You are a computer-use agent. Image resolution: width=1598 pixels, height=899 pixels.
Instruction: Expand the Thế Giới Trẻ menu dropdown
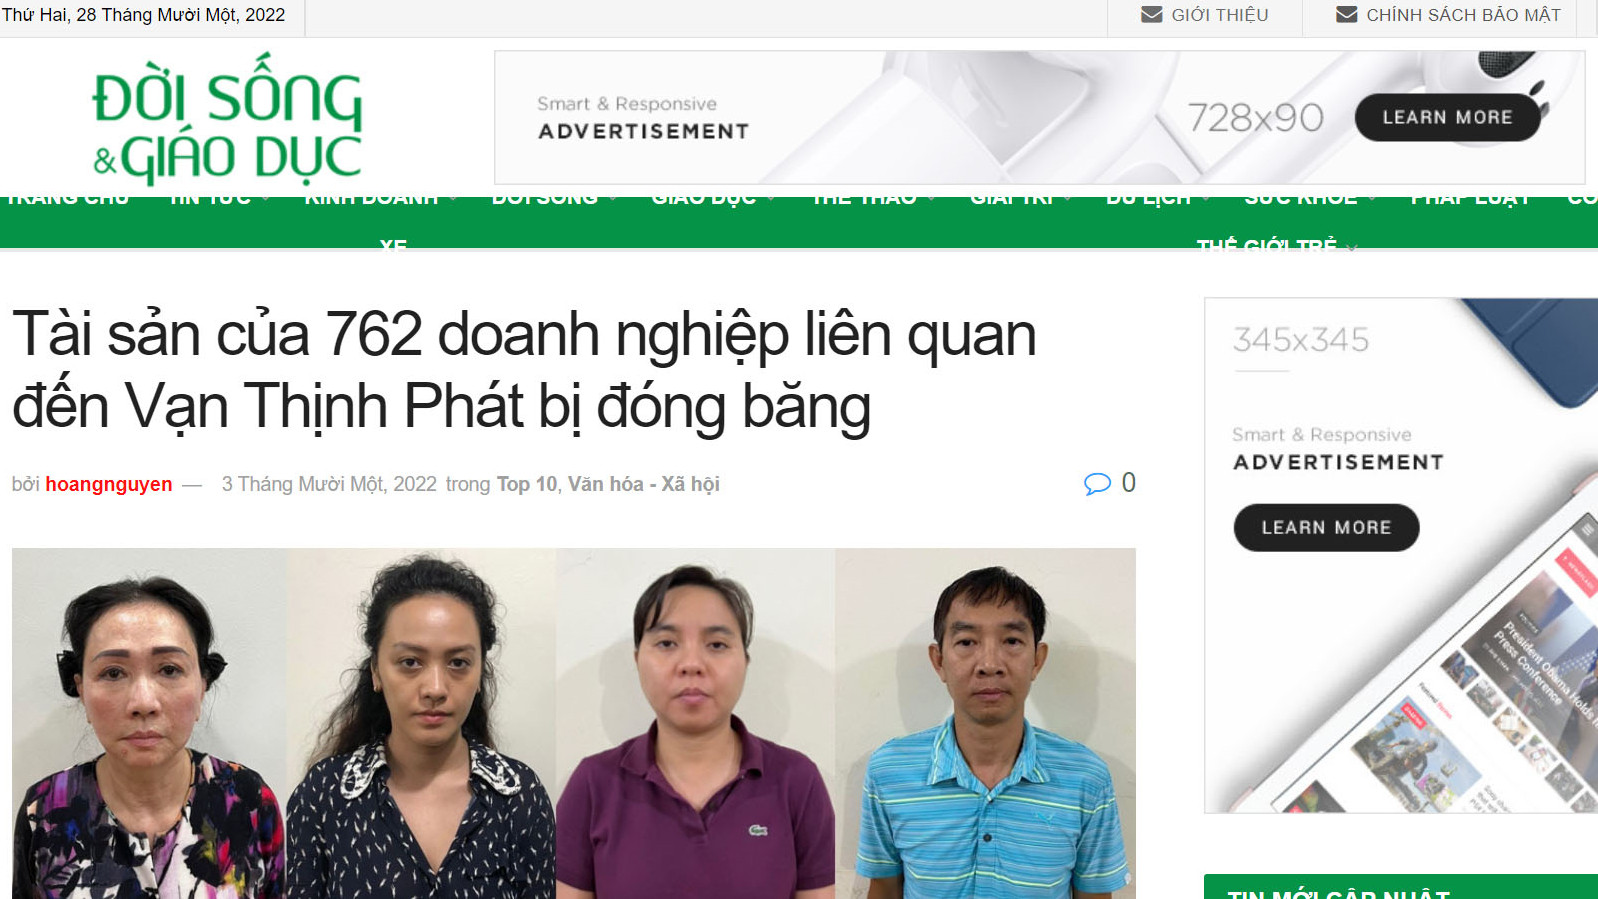(1352, 246)
